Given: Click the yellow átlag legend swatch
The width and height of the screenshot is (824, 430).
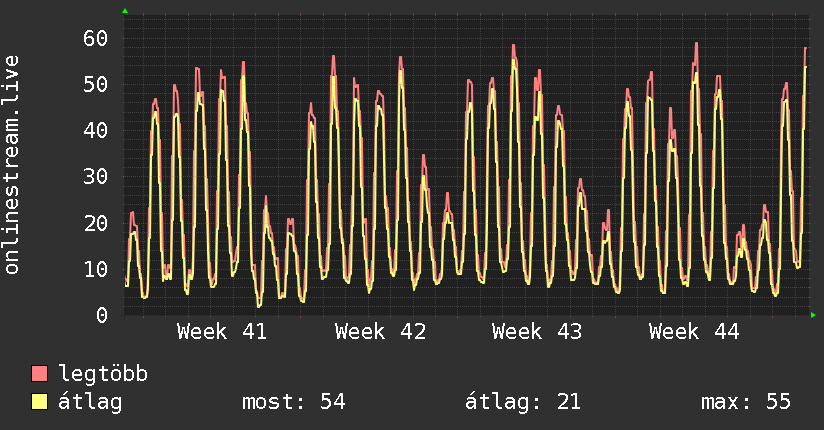Looking at the screenshot, I should click(x=39, y=402).
